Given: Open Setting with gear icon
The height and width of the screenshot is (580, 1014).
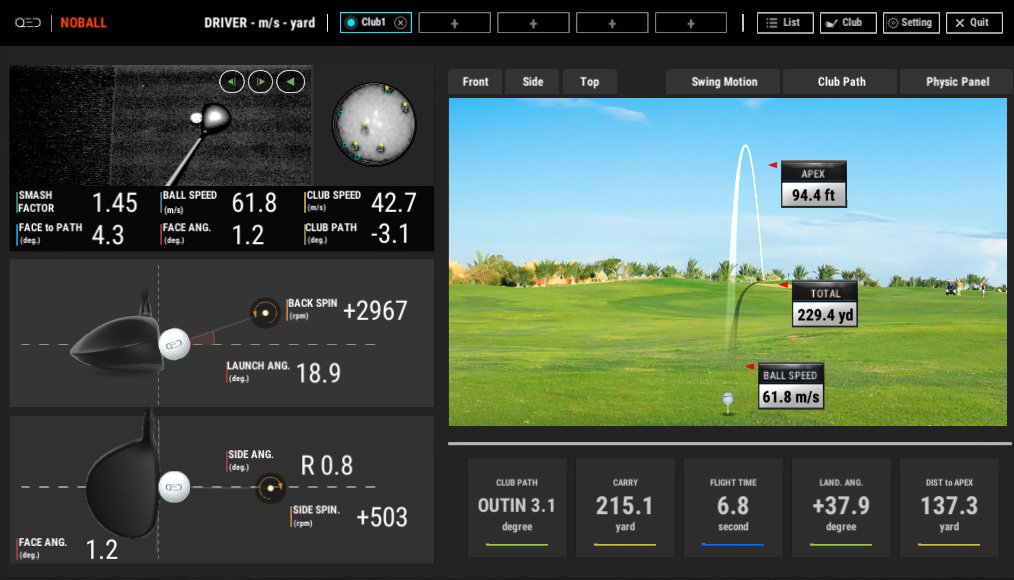Looking at the screenshot, I should coord(911,23).
